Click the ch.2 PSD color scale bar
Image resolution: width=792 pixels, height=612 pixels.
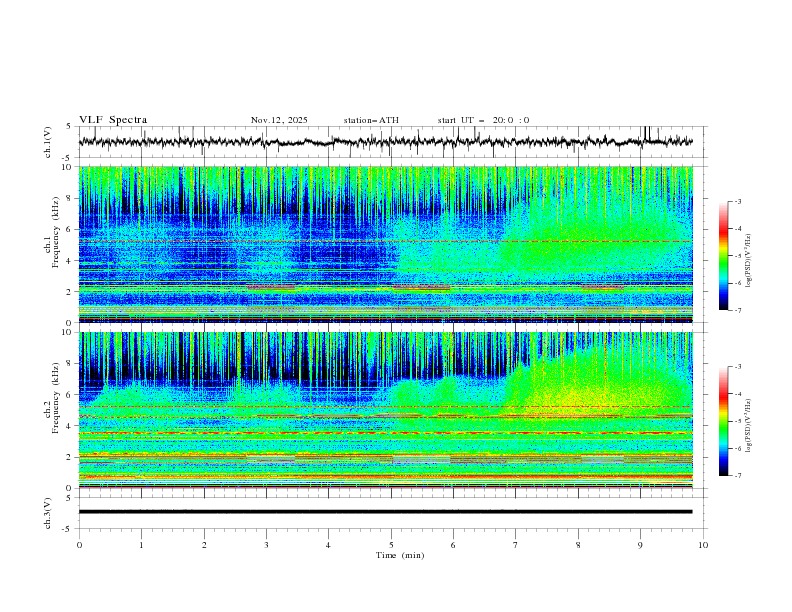pos(723,421)
